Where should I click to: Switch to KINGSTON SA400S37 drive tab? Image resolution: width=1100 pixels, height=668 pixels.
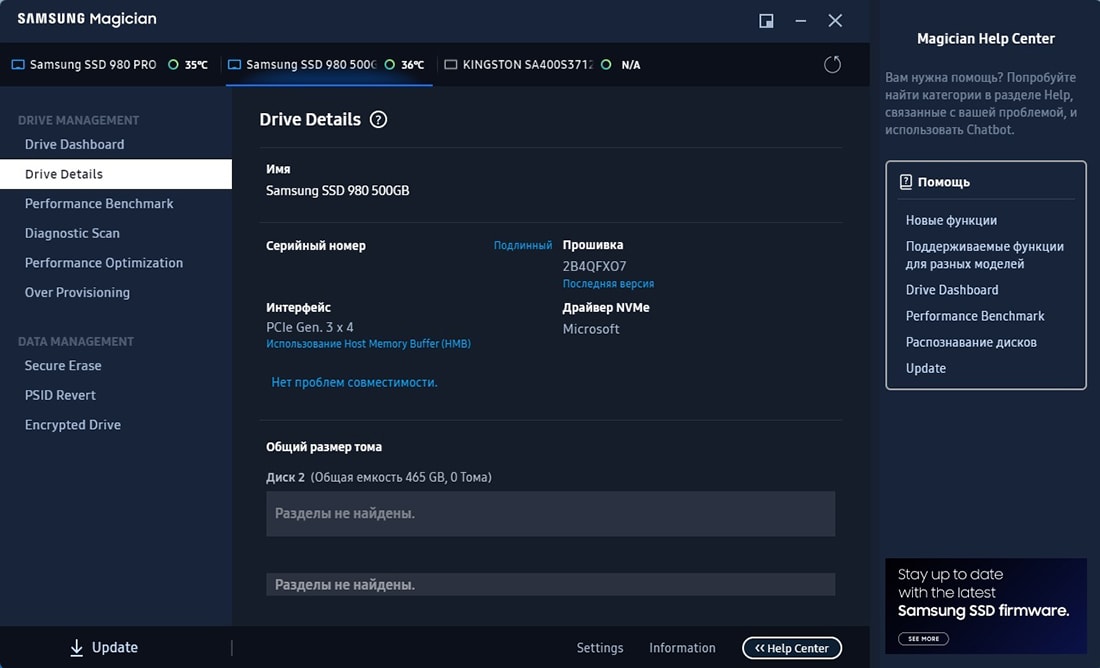pos(543,65)
